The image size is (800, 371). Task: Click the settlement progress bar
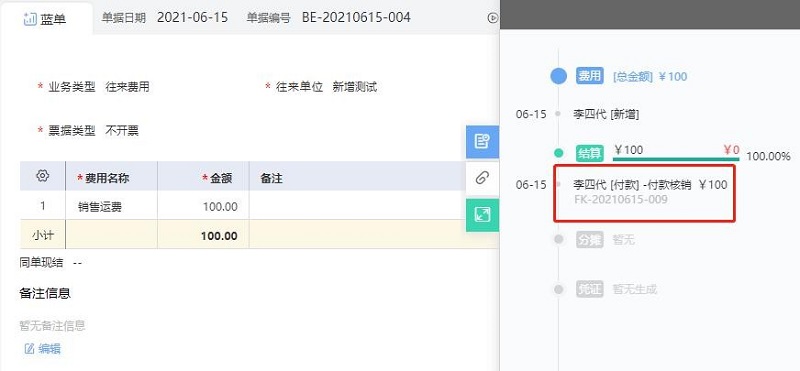pyautogui.click(x=676, y=159)
